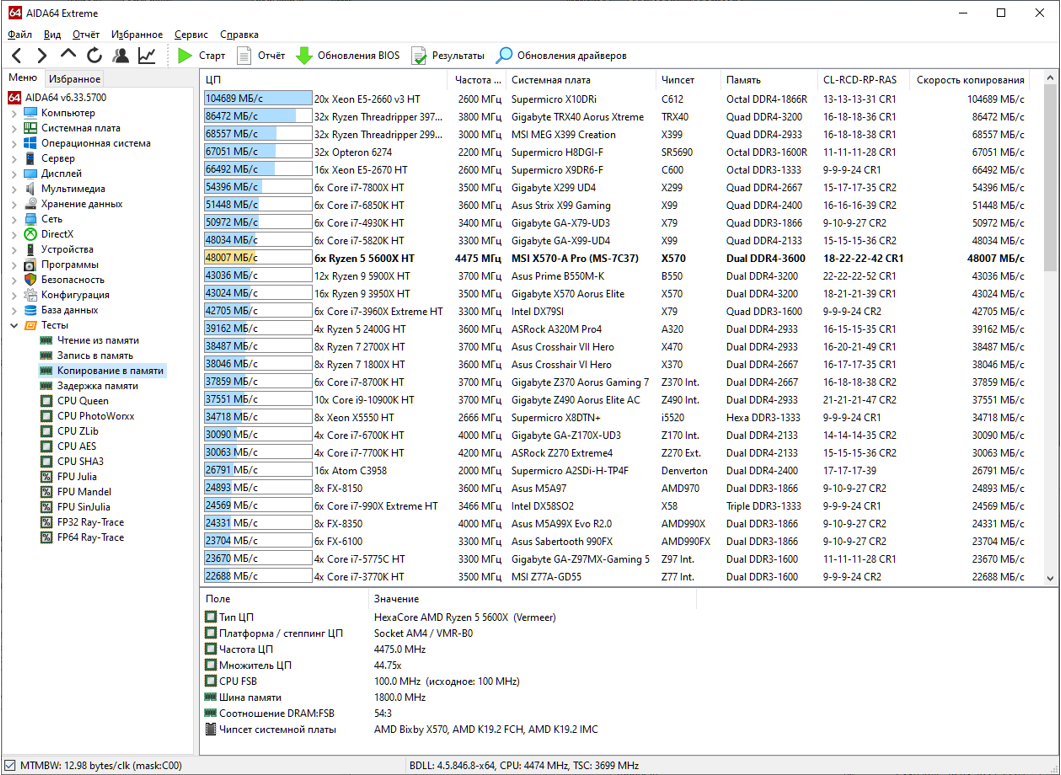Screen dimensions: 1061x775
Task: Open the user profile toolbar icon
Action: [x=120, y=56]
